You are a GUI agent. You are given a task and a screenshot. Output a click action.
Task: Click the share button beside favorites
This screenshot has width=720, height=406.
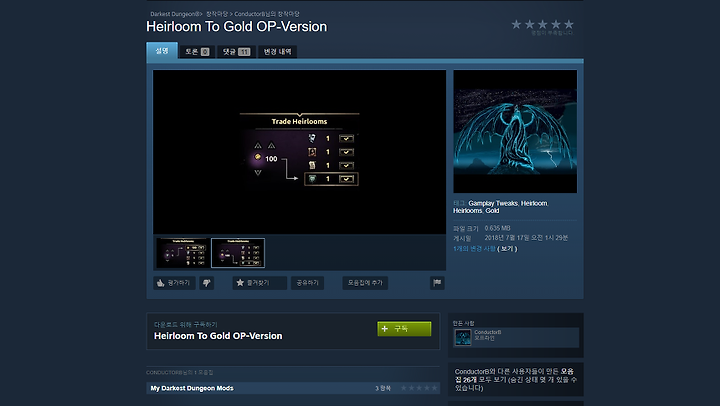point(307,283)
